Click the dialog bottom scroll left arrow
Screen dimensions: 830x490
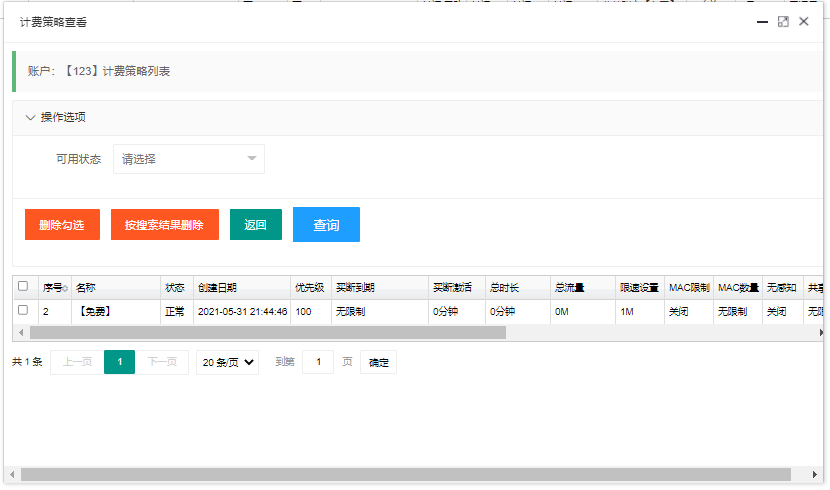12,475
